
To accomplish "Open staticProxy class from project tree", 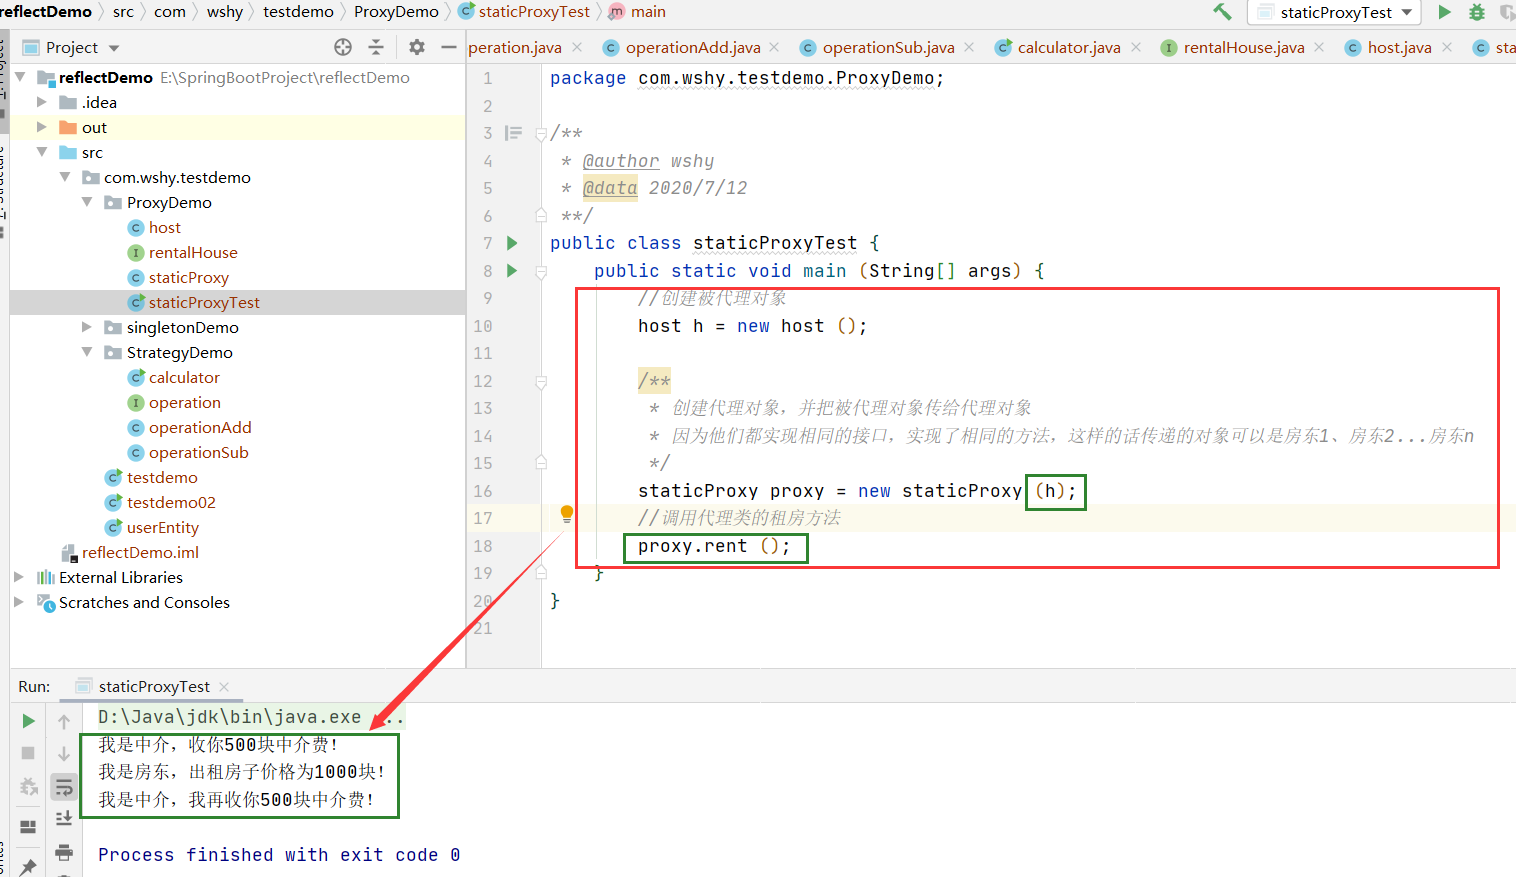I will point(189,277).
